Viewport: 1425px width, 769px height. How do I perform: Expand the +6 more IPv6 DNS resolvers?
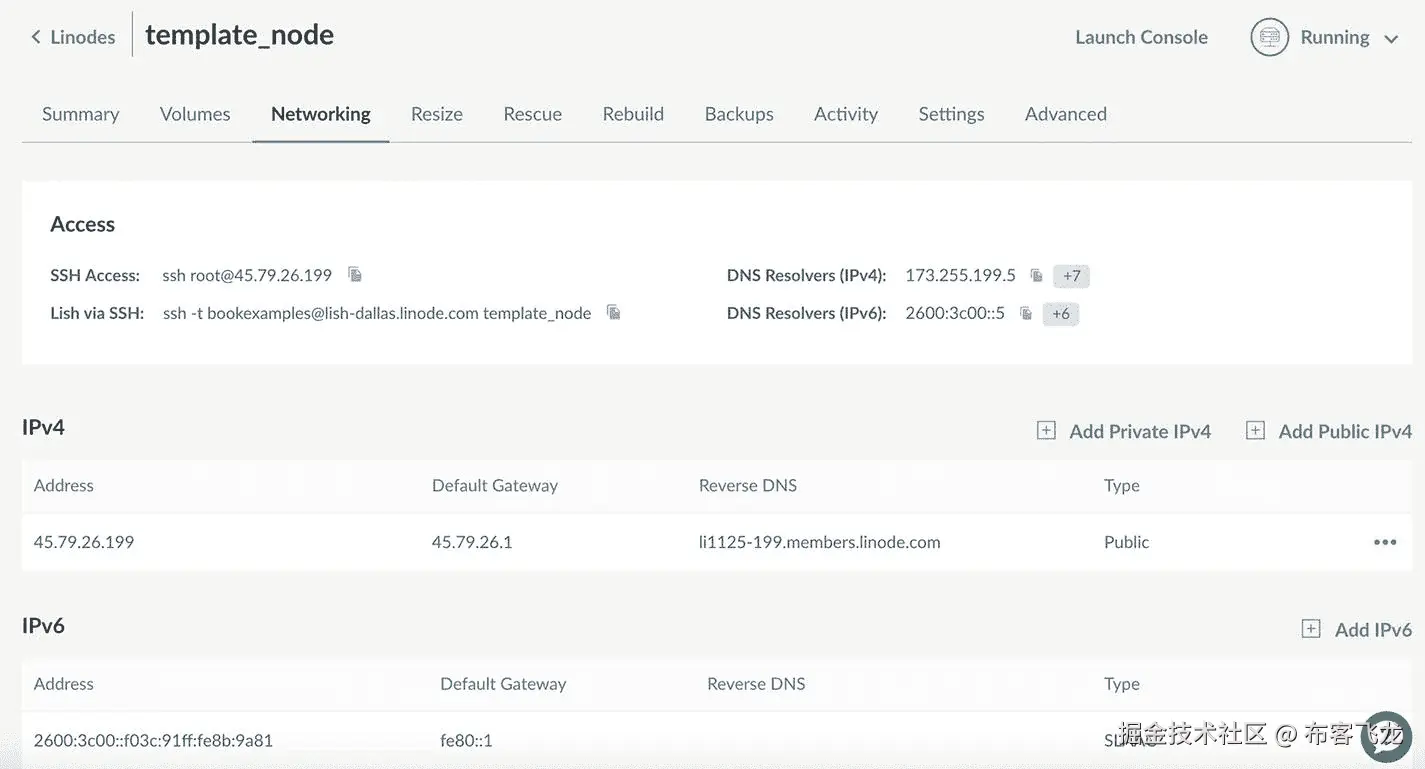(x=1061, y=314)
